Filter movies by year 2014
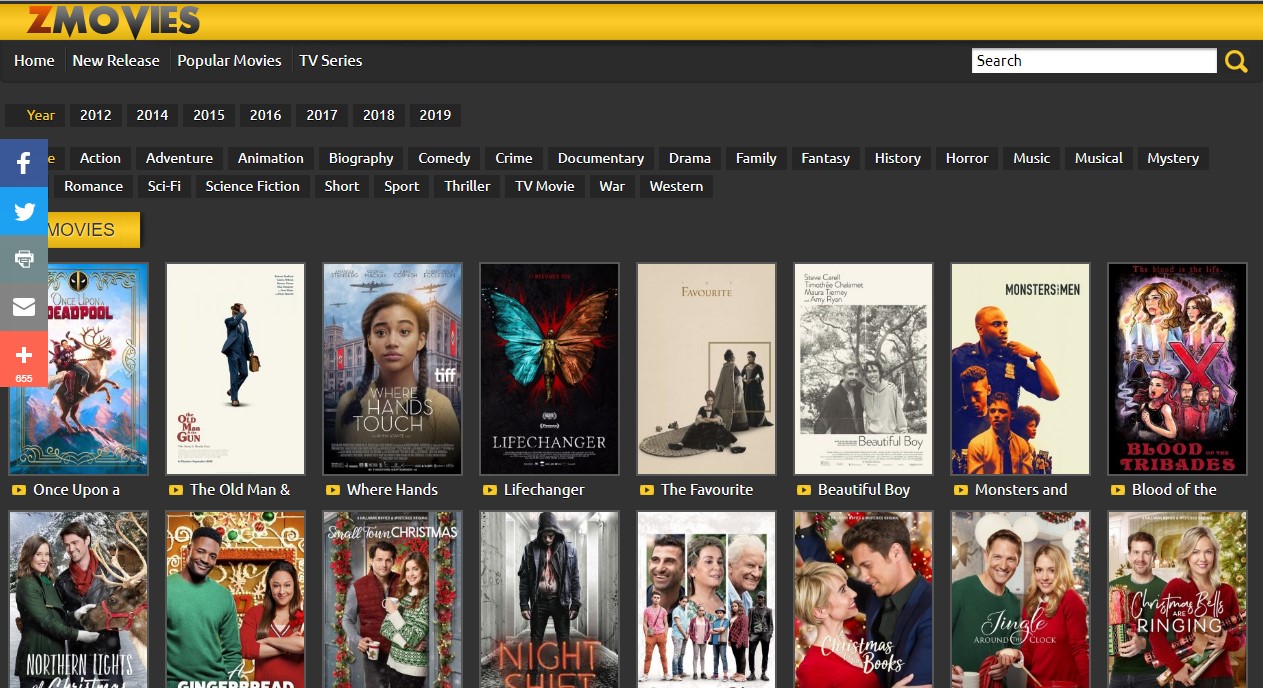This screenshot has height=688, width=1263. (152, 115)
